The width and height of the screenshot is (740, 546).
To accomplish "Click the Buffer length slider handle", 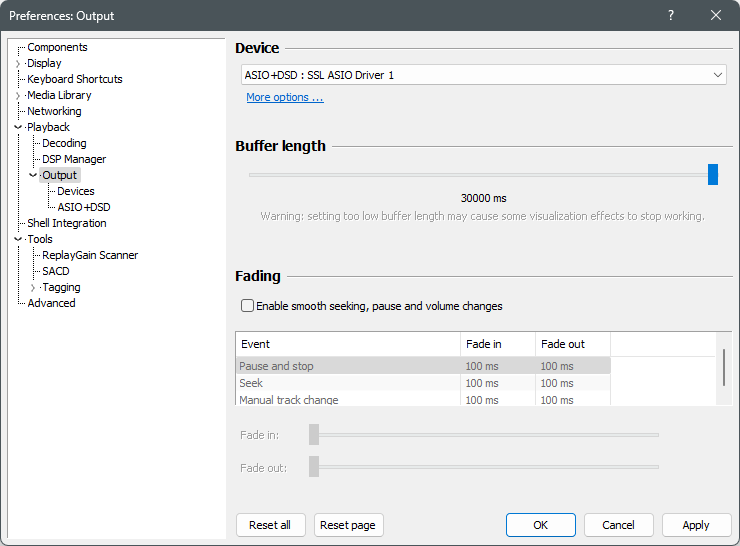I will (x=713, y=175).
